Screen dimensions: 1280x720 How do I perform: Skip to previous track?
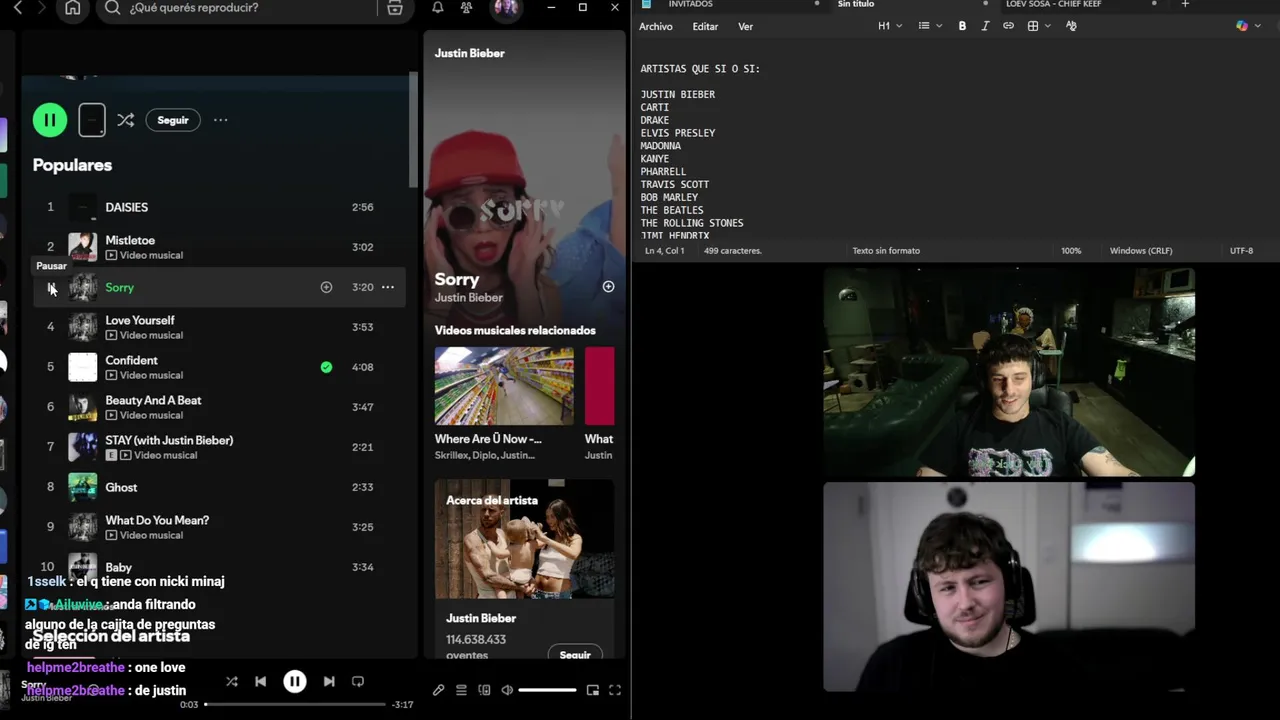[x=260, y=681]
